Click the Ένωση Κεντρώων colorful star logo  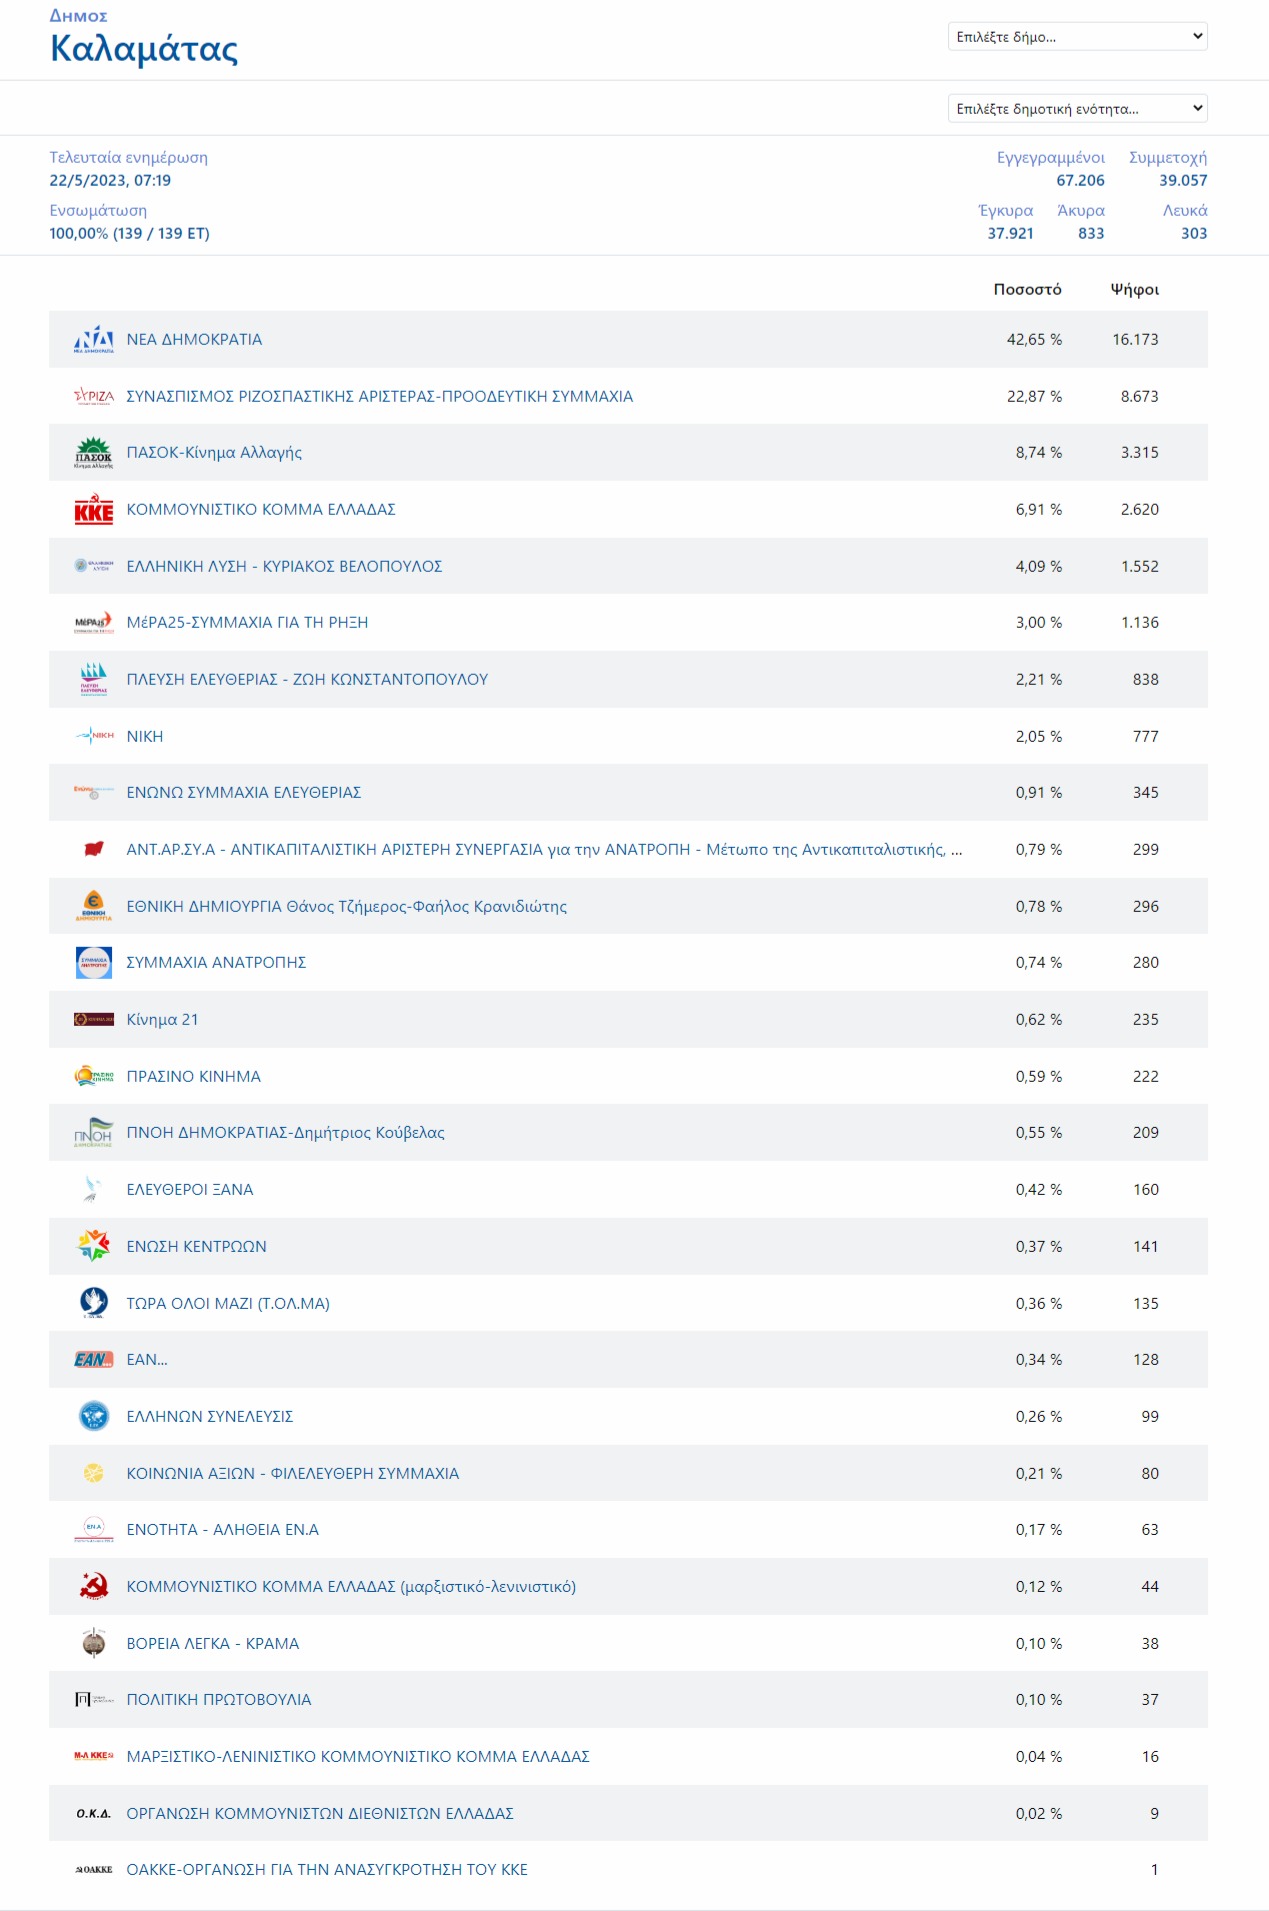point(94,1246)
